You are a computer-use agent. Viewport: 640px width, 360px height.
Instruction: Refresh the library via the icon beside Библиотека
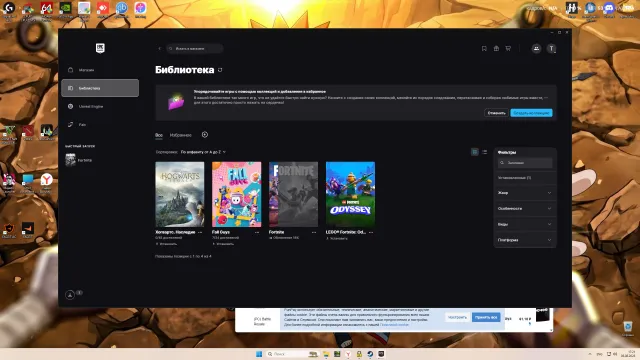220,70
